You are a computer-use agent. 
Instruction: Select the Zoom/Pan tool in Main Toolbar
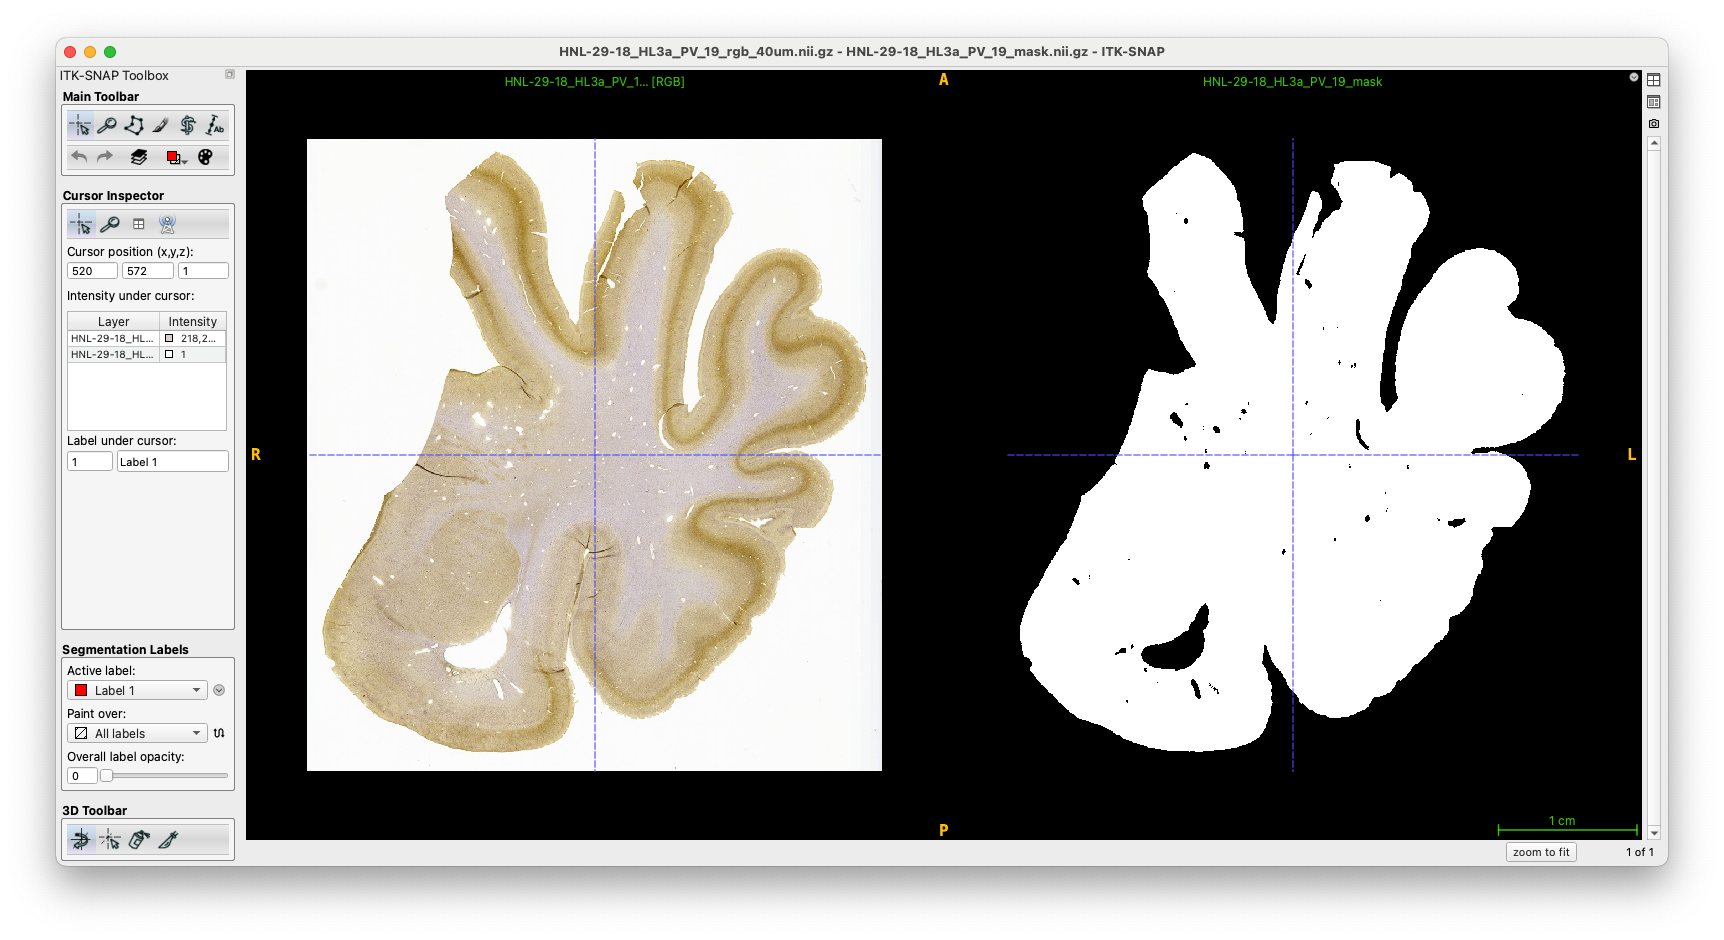coord(107,125)
